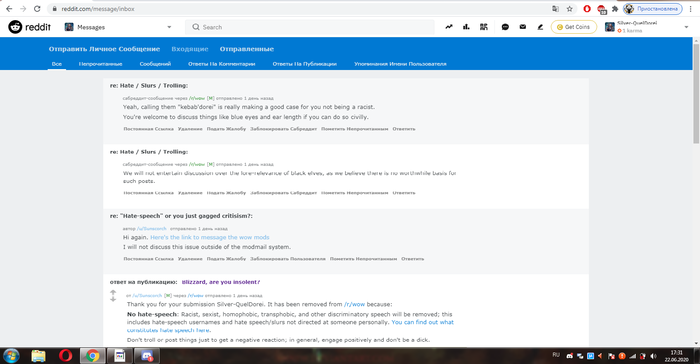This screenshot has width=700, height=364.
Task: Switch to 'Отправленные' tab
Action: click(x=246, y=49)
